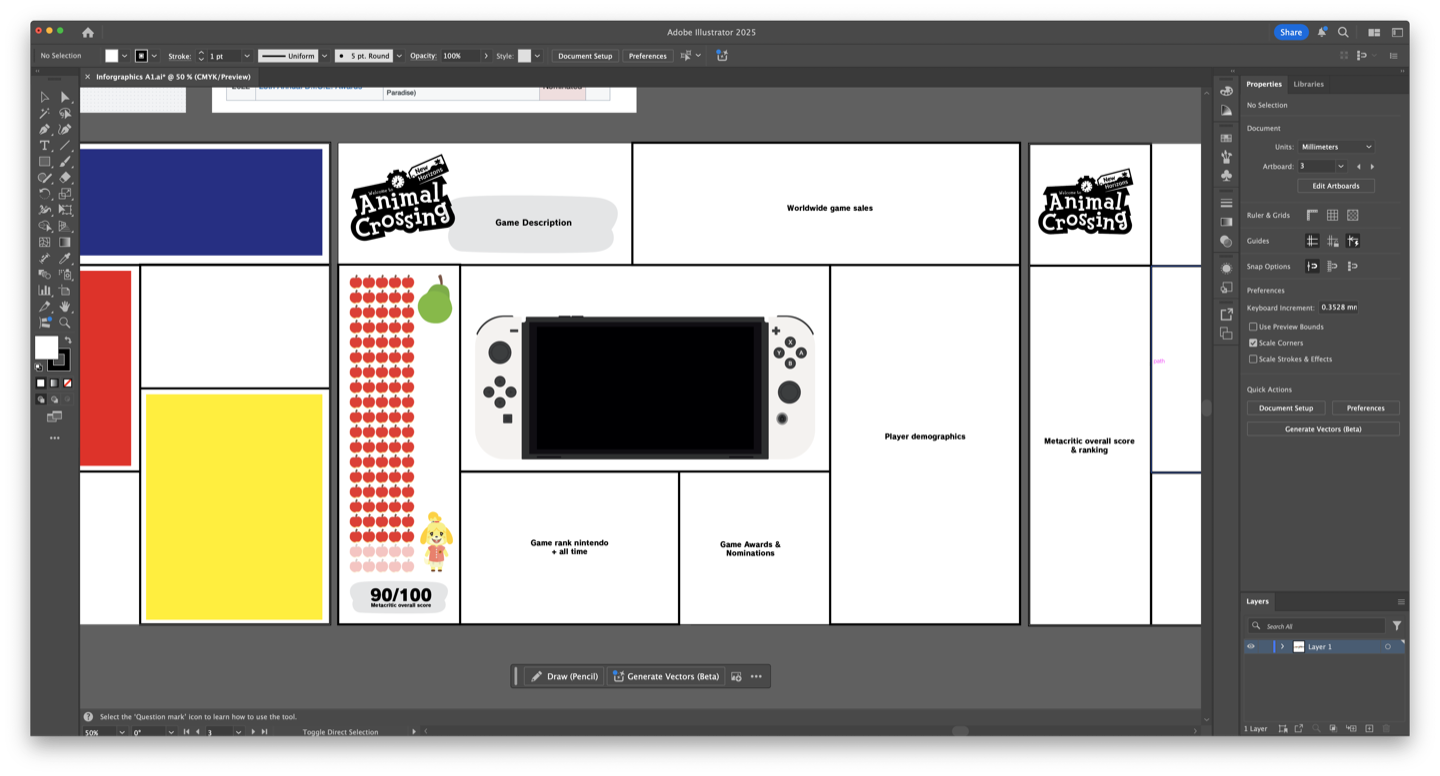Click Generate Vectors (Beta) in Properties panel

click(x=1323, y=429)
